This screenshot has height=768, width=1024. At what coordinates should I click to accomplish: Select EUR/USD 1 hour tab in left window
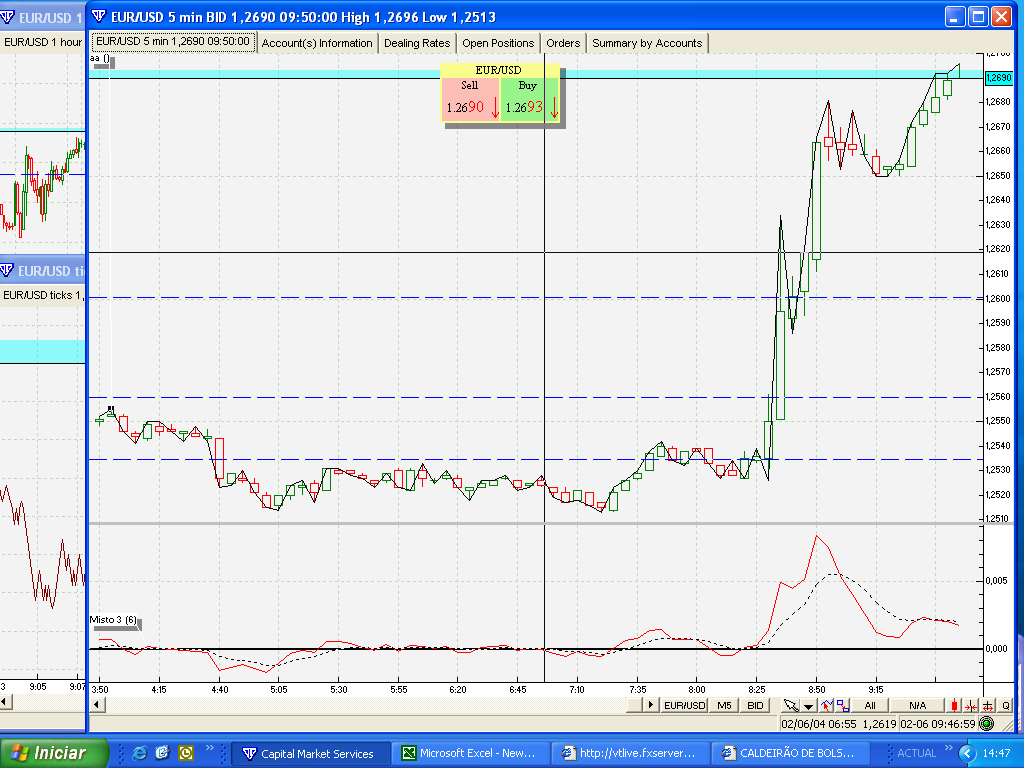pos(42,42)
